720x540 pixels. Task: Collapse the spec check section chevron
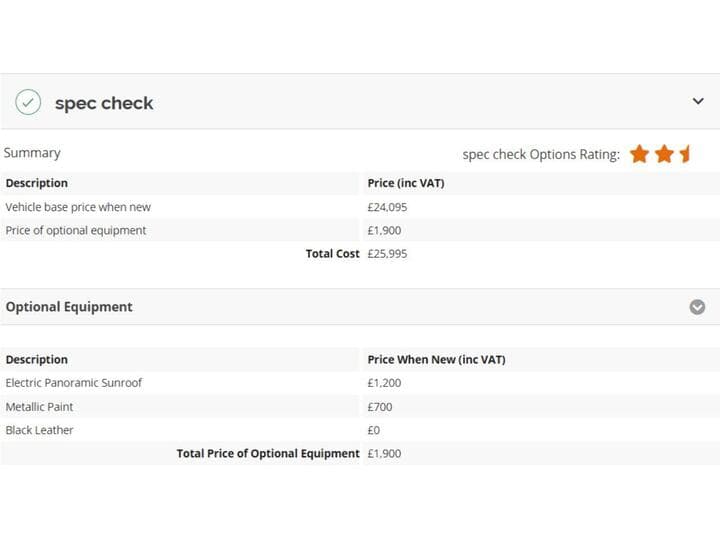(x=698, y=101)
